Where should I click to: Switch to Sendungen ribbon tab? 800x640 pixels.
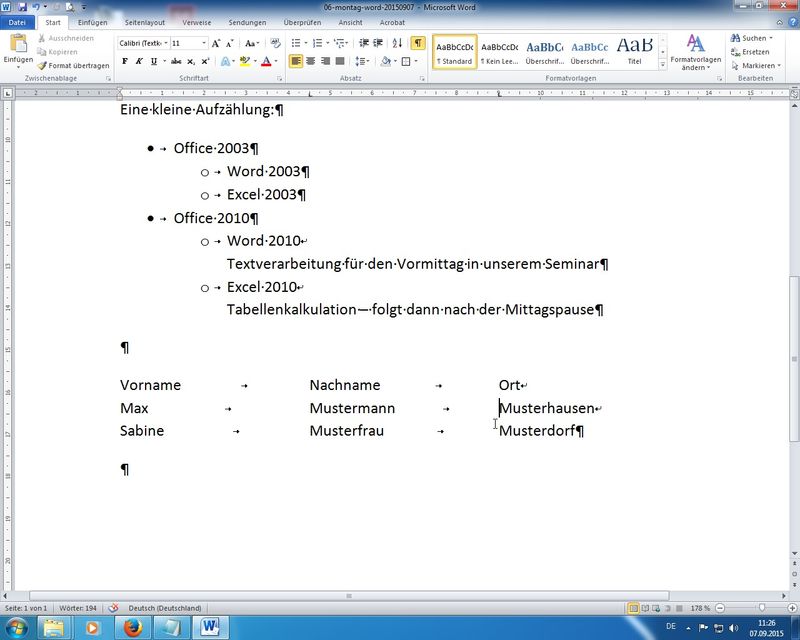[x=247, y=22]
